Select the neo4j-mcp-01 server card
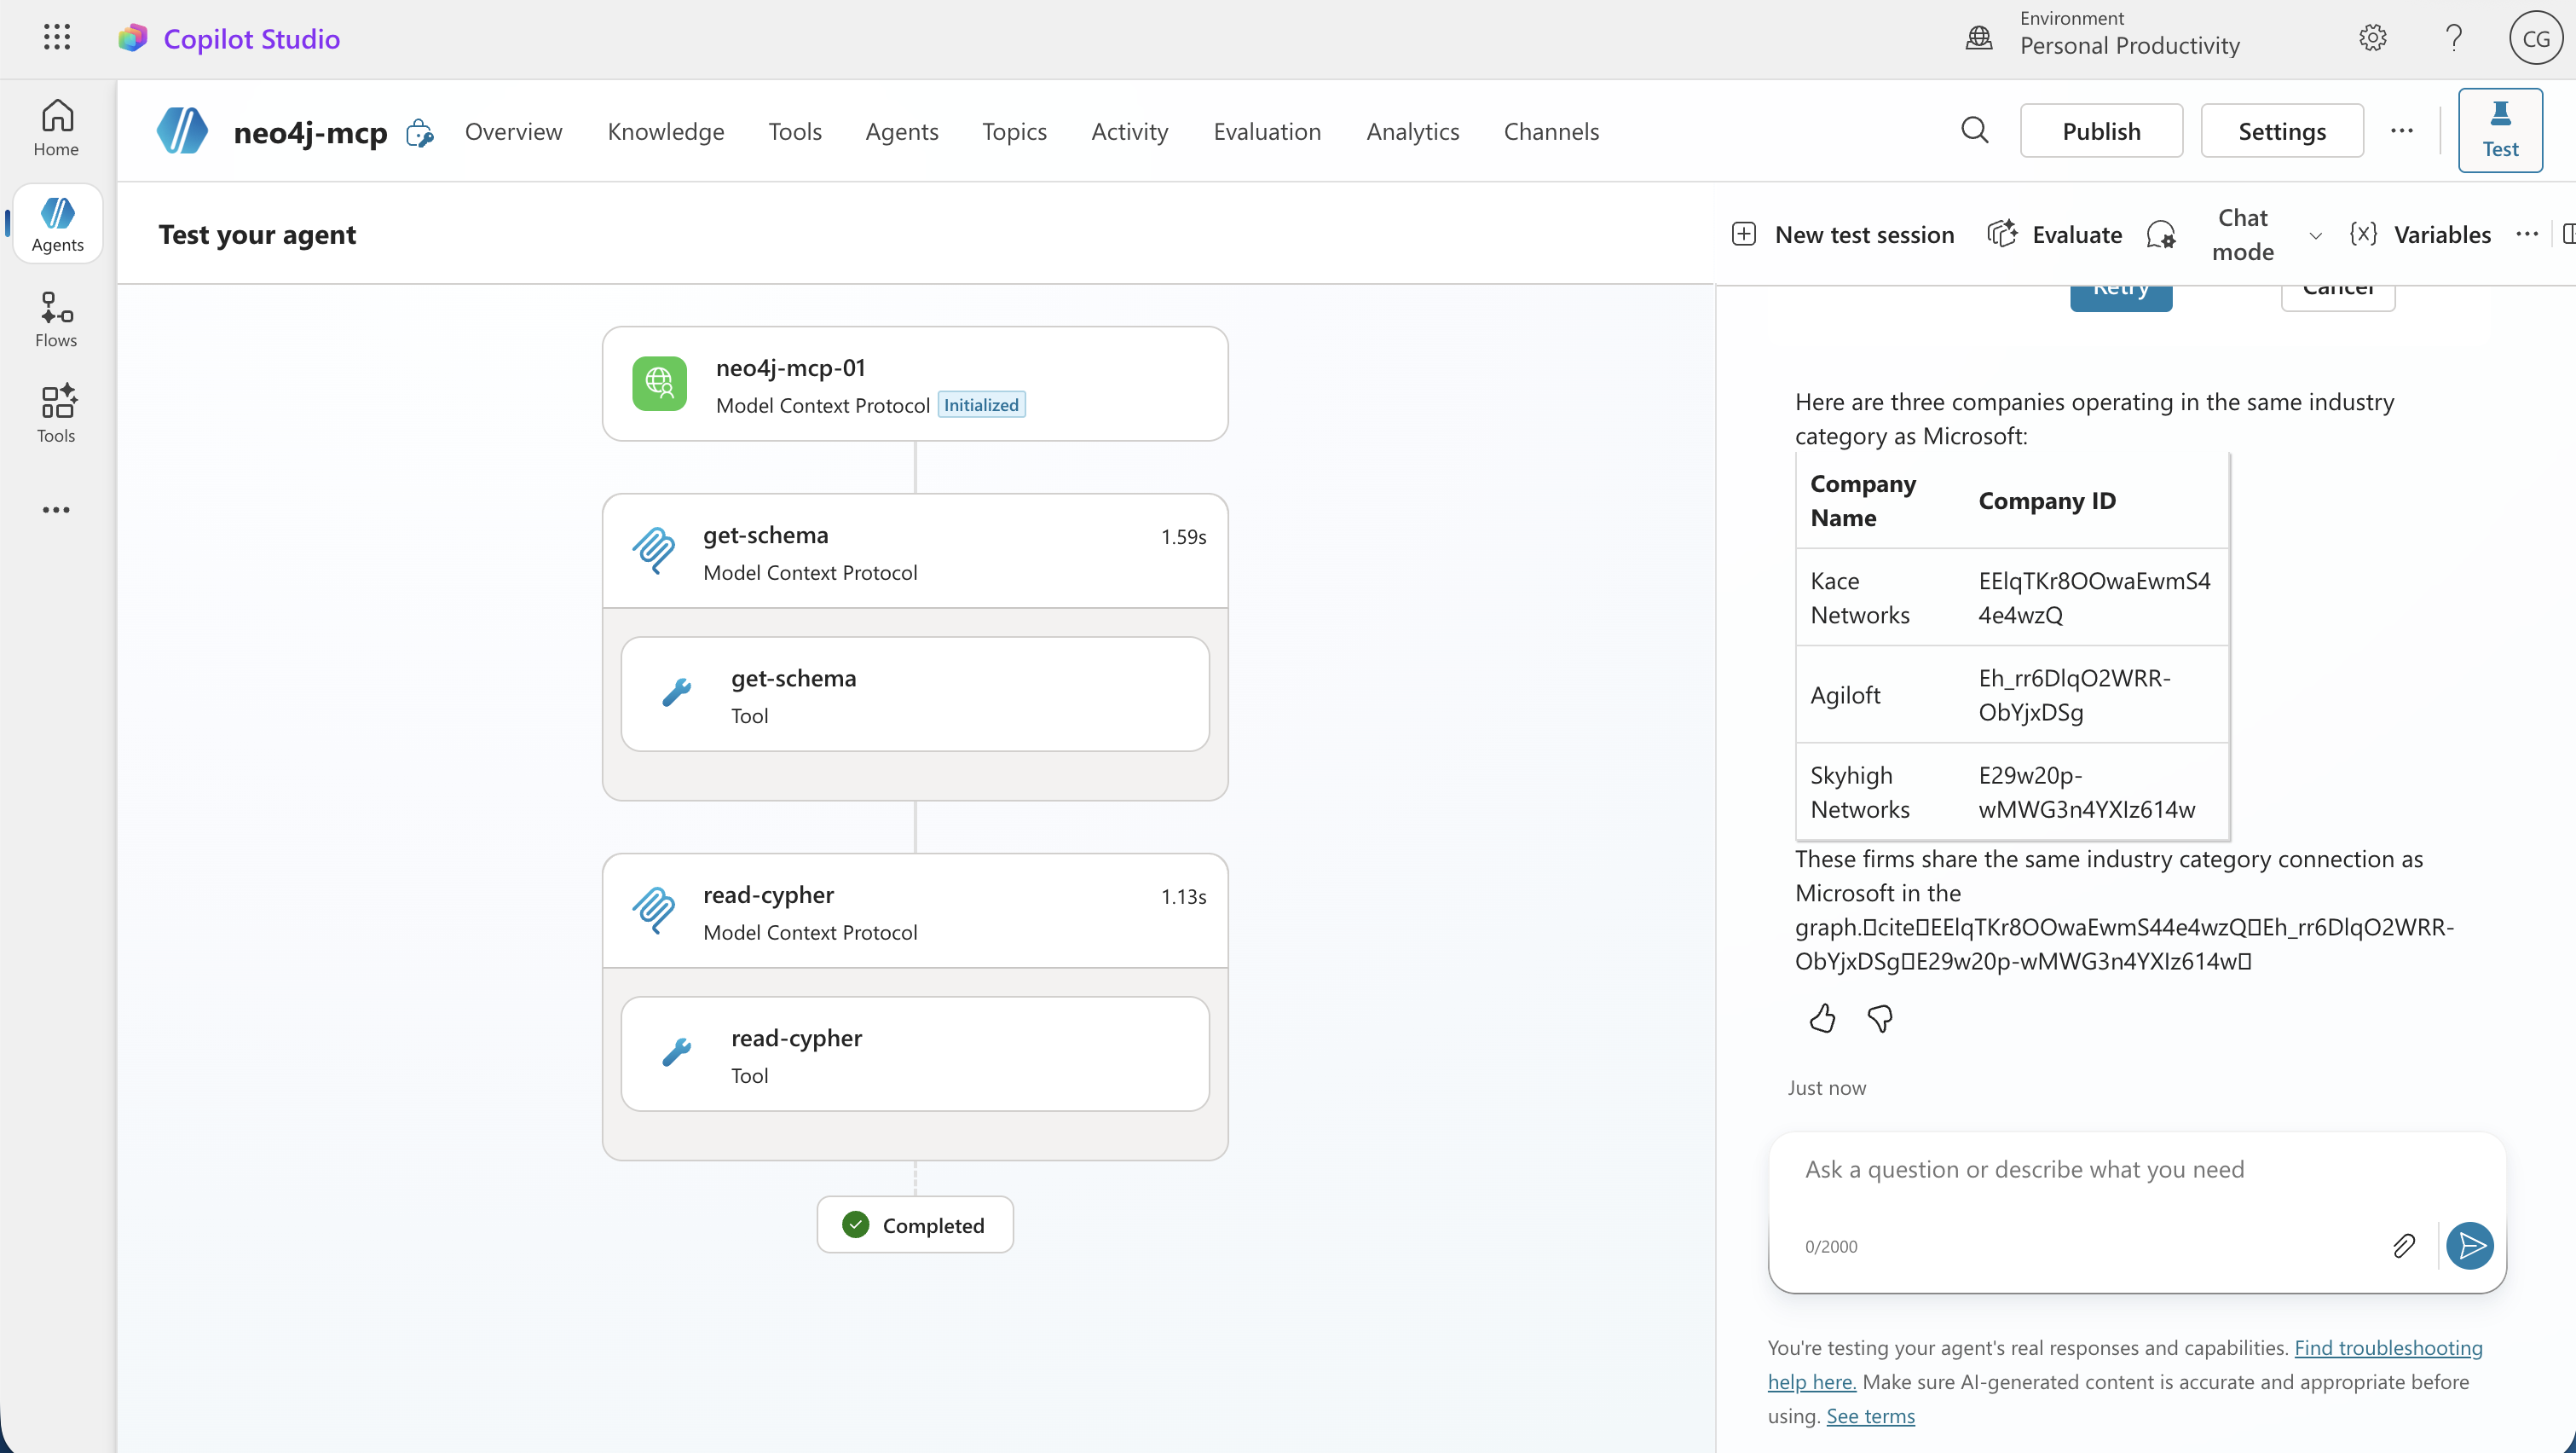Screen dimensions: 2576x1453 915,384
